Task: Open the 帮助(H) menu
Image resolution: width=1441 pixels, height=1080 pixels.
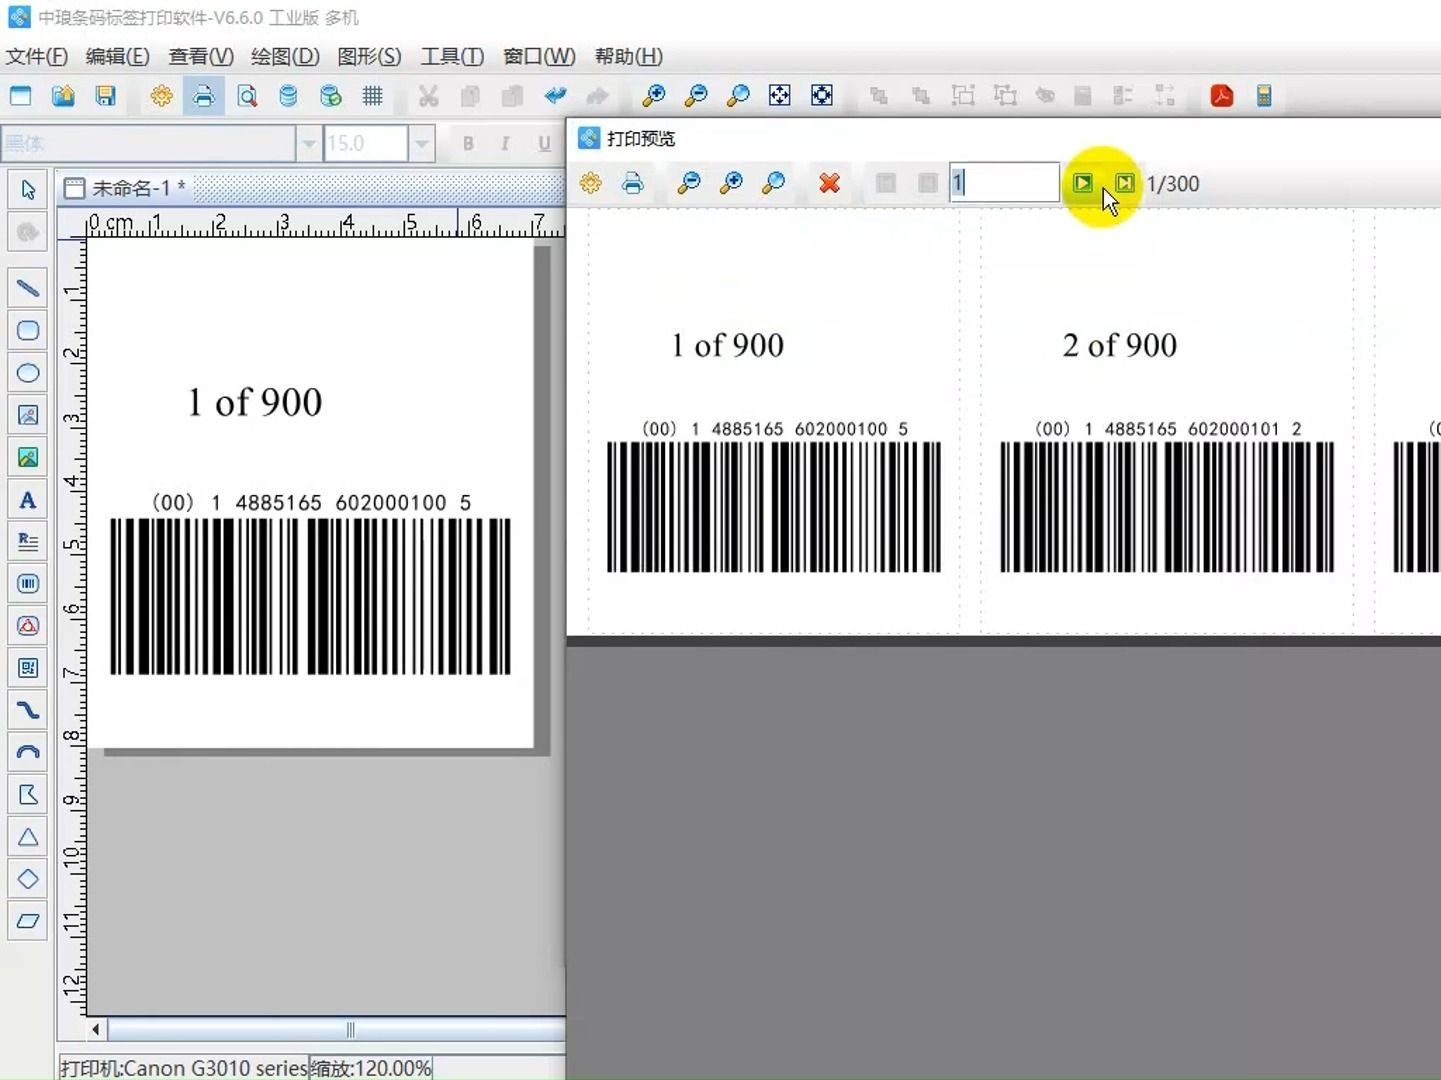Action: (x=628, y=57)
